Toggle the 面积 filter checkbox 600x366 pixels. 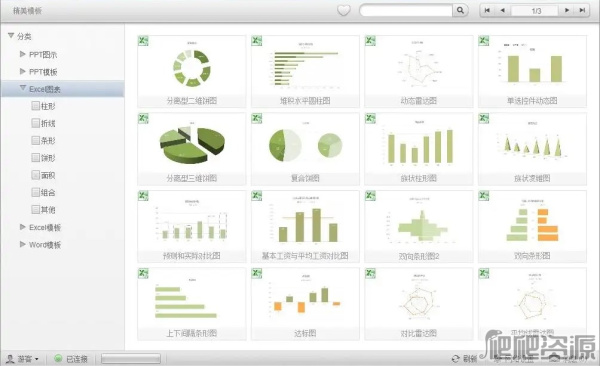[36, 175]
